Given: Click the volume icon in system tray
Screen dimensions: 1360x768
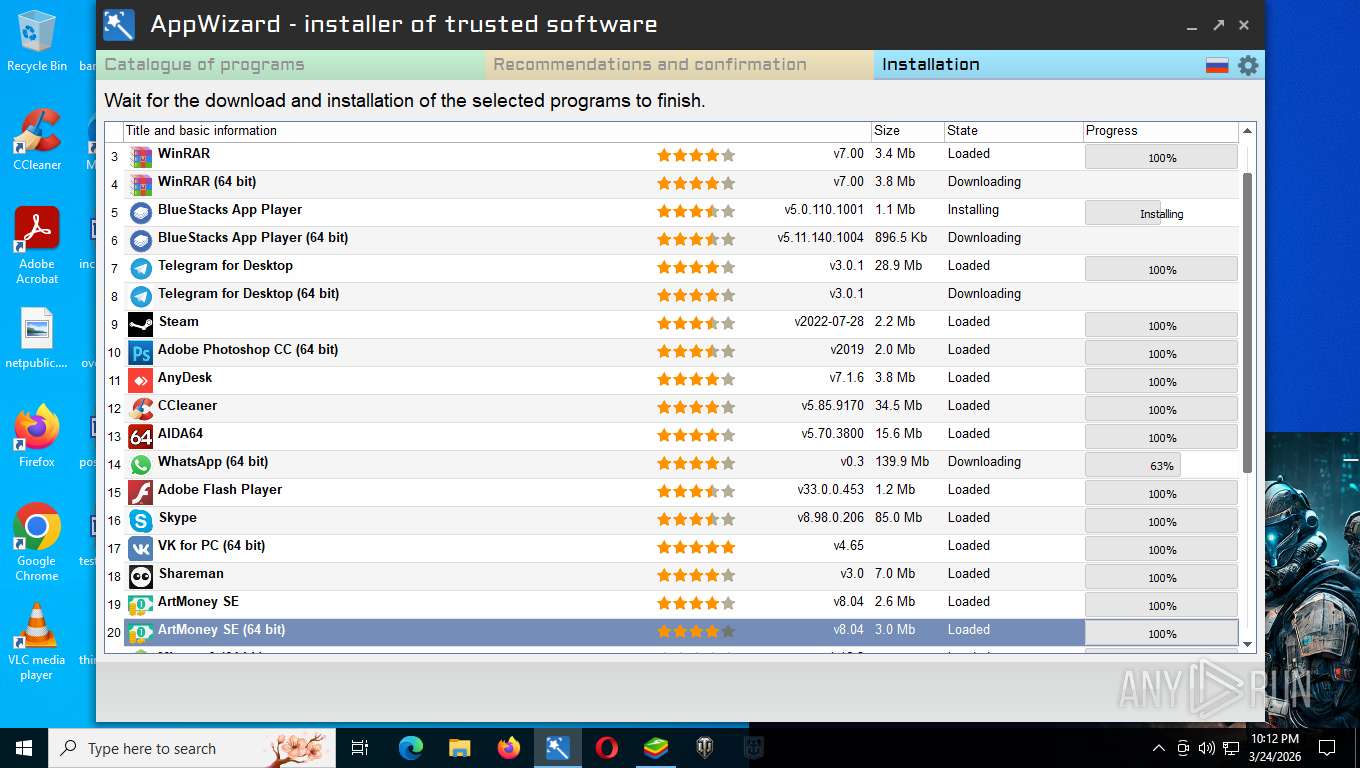Looking at the screenshot, I should (1206, 748).
